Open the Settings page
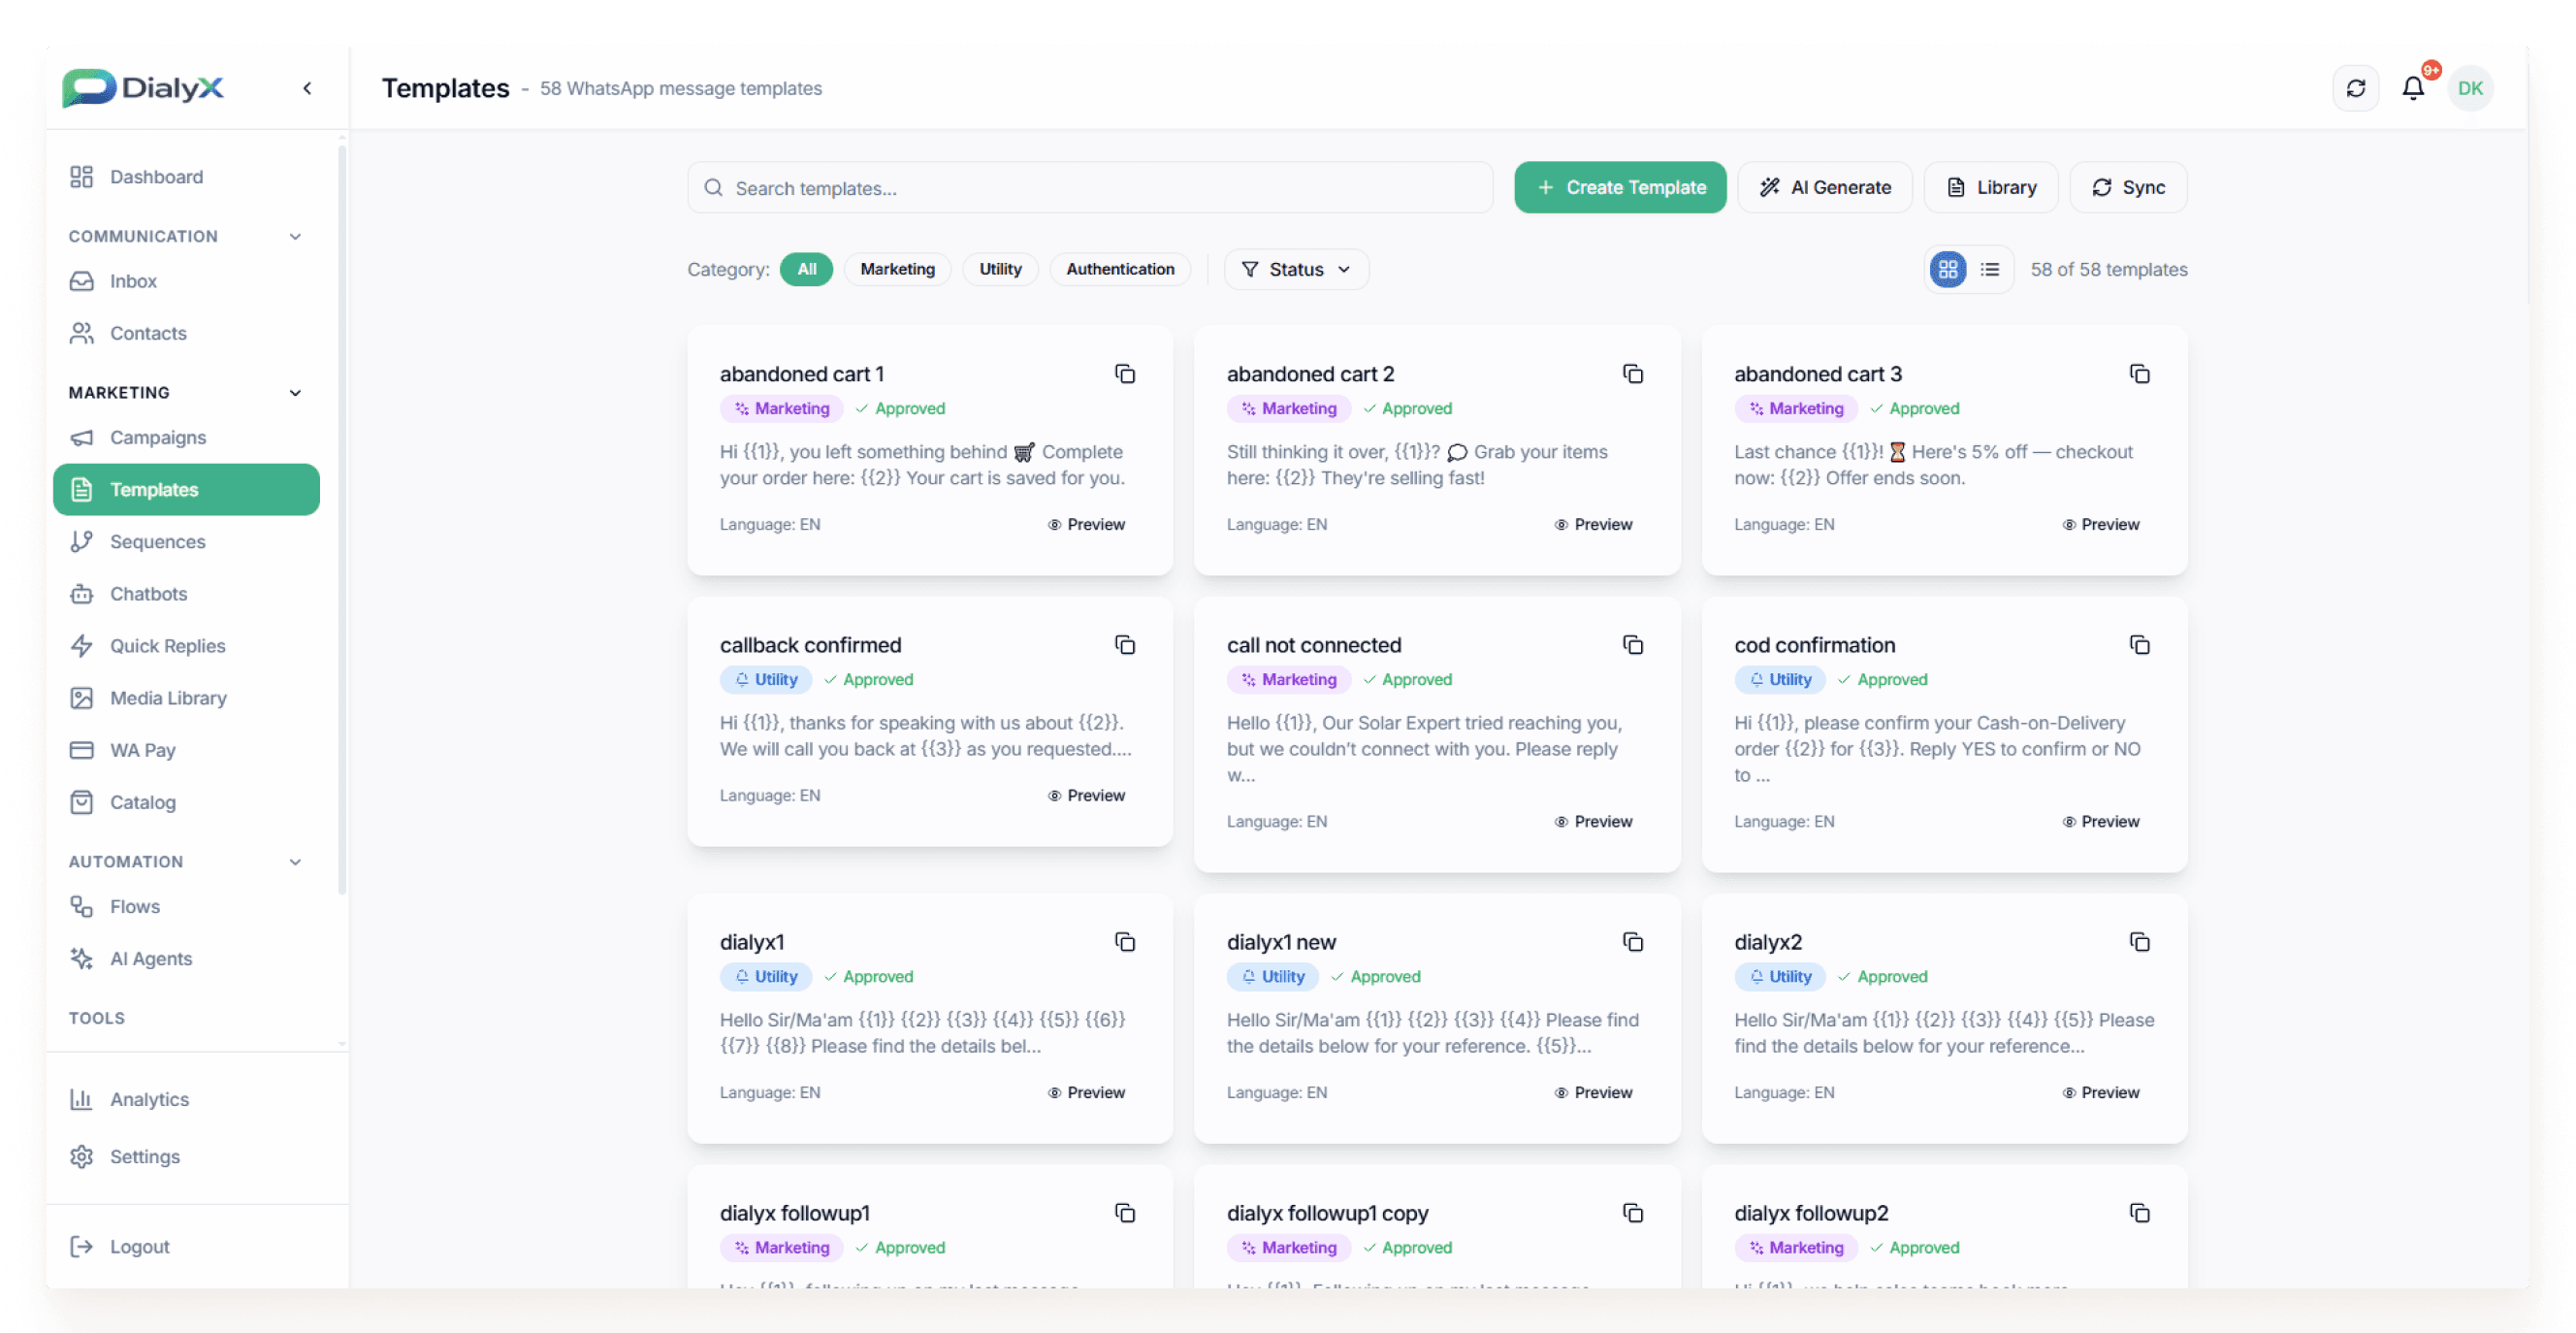This screenshot has height=1333, width=2576. (x=186, y=1156)
